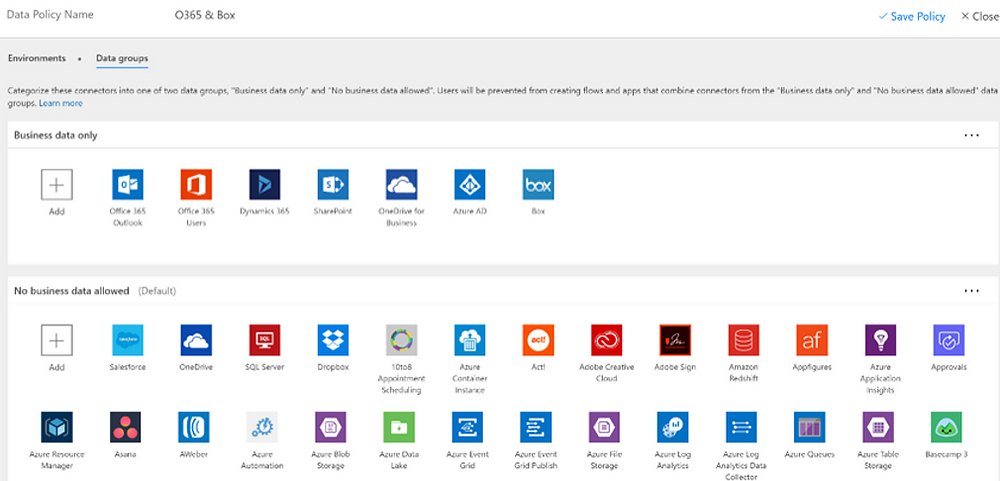Click the No business data allowed heading
This screenshot has height=481, width=1000.
(71, 291)
